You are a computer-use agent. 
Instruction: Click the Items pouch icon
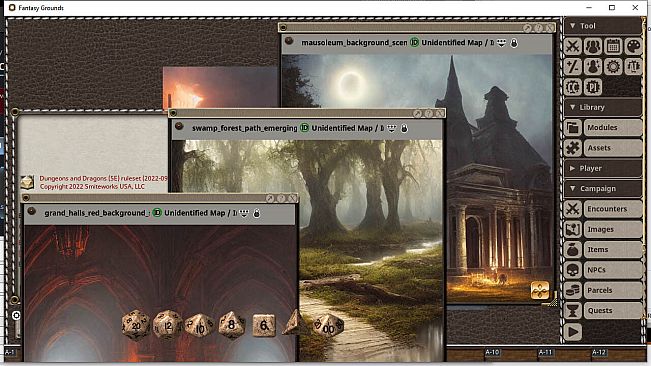[x=573, y=249]
